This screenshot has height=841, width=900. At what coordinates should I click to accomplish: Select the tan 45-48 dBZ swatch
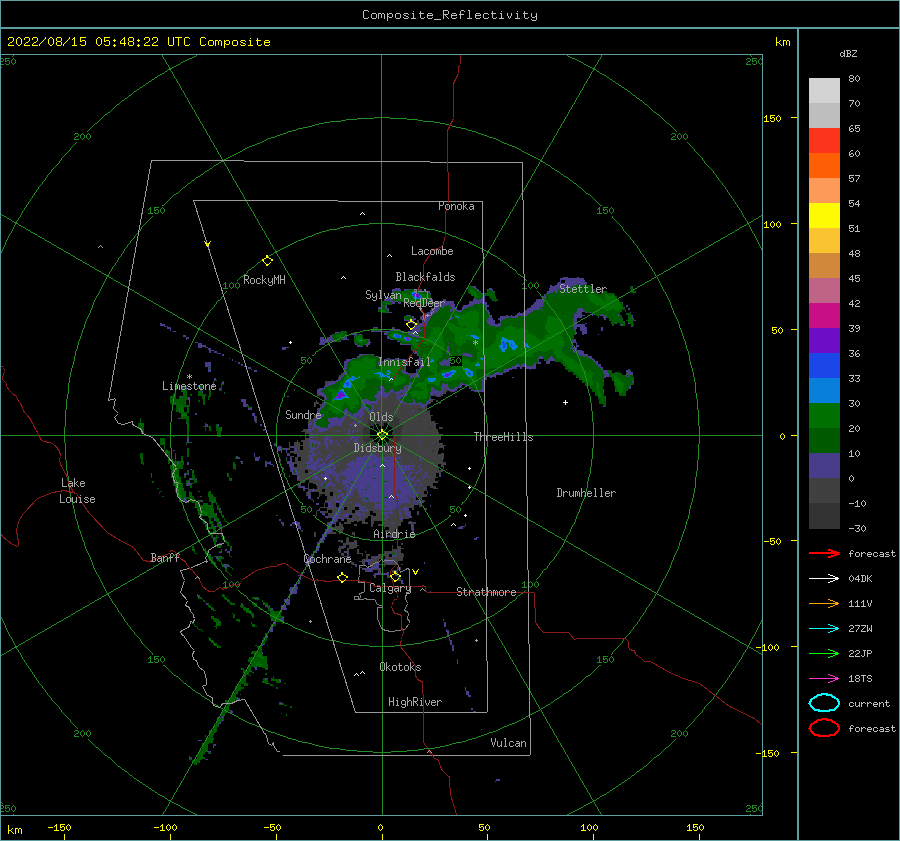[x=824, y=265]
